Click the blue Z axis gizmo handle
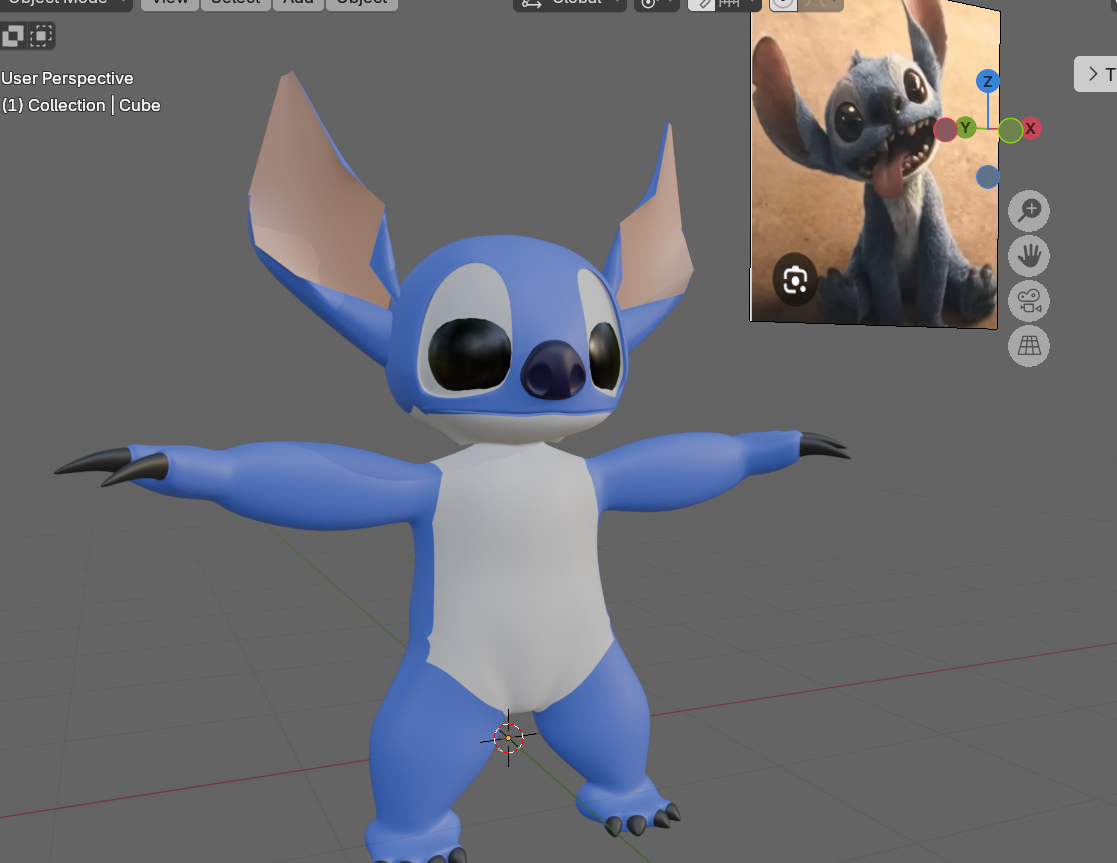This screenshot has width=1117, height=863. click(x=987, y=81)
